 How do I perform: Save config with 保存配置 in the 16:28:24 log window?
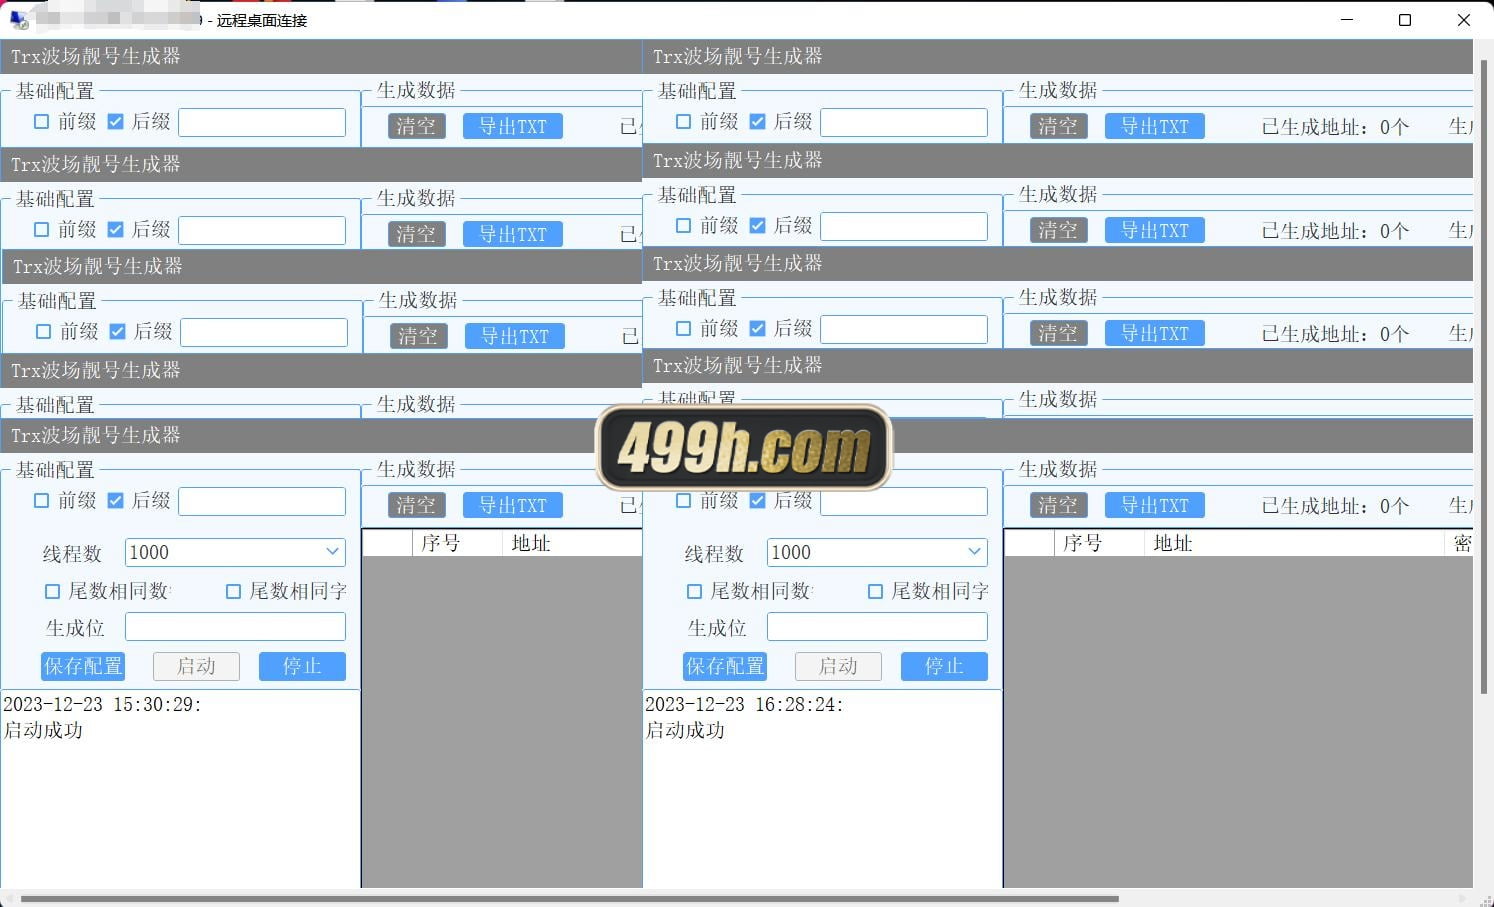coord(725,666)
